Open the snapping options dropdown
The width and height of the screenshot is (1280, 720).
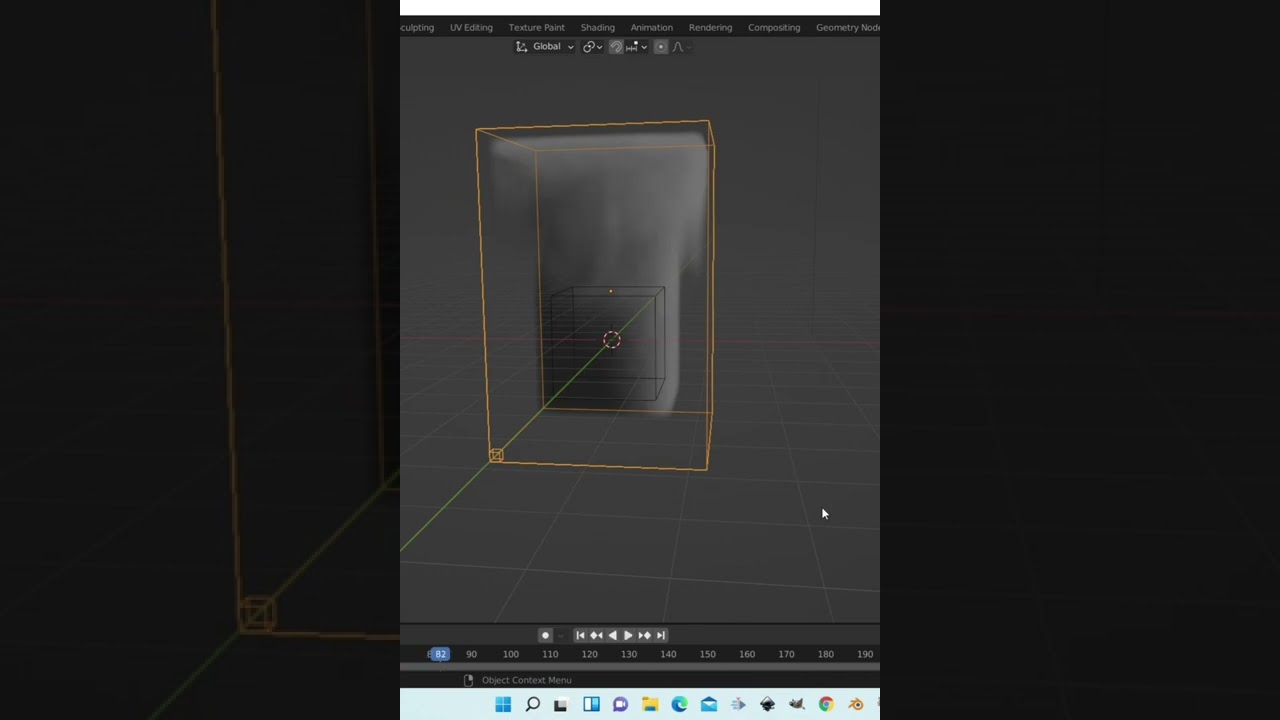(636, 47)
